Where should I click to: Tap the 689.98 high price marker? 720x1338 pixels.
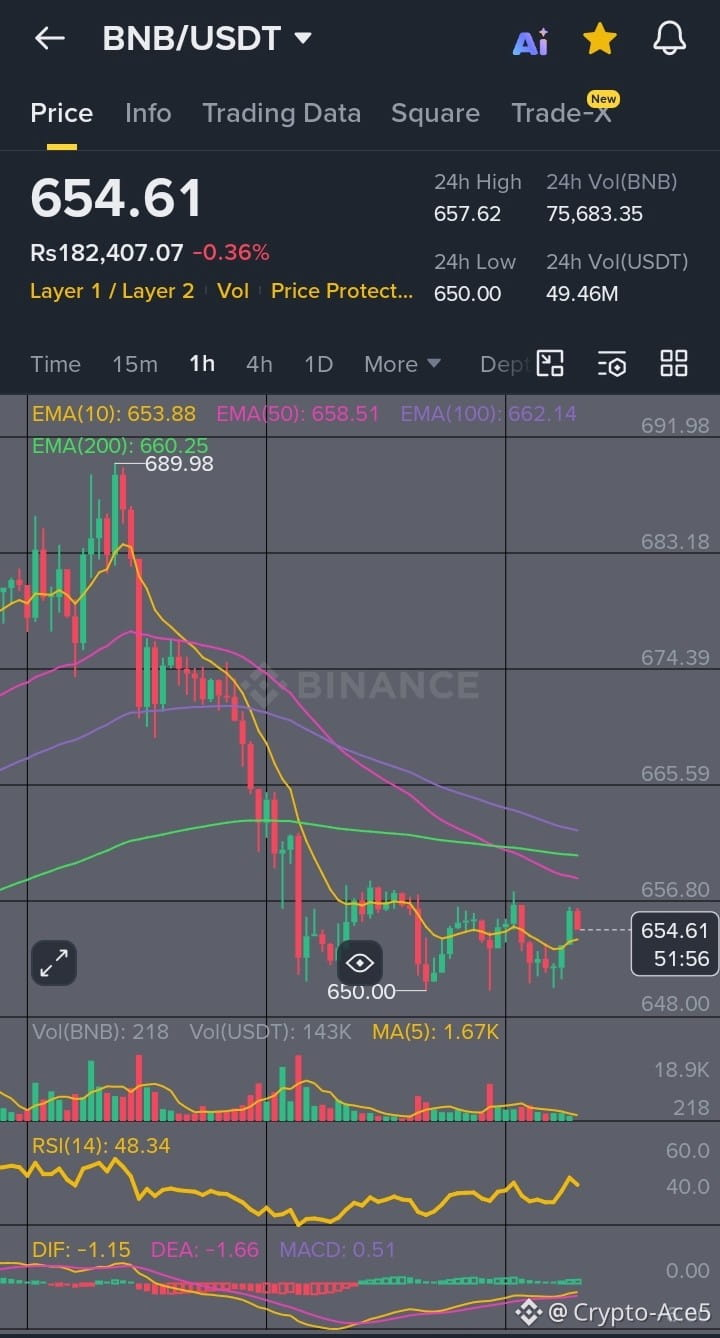coord(179,463)
